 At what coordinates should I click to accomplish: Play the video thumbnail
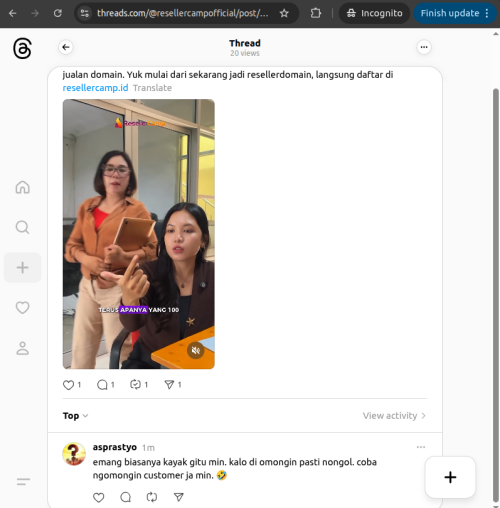(x=139, y=234)
